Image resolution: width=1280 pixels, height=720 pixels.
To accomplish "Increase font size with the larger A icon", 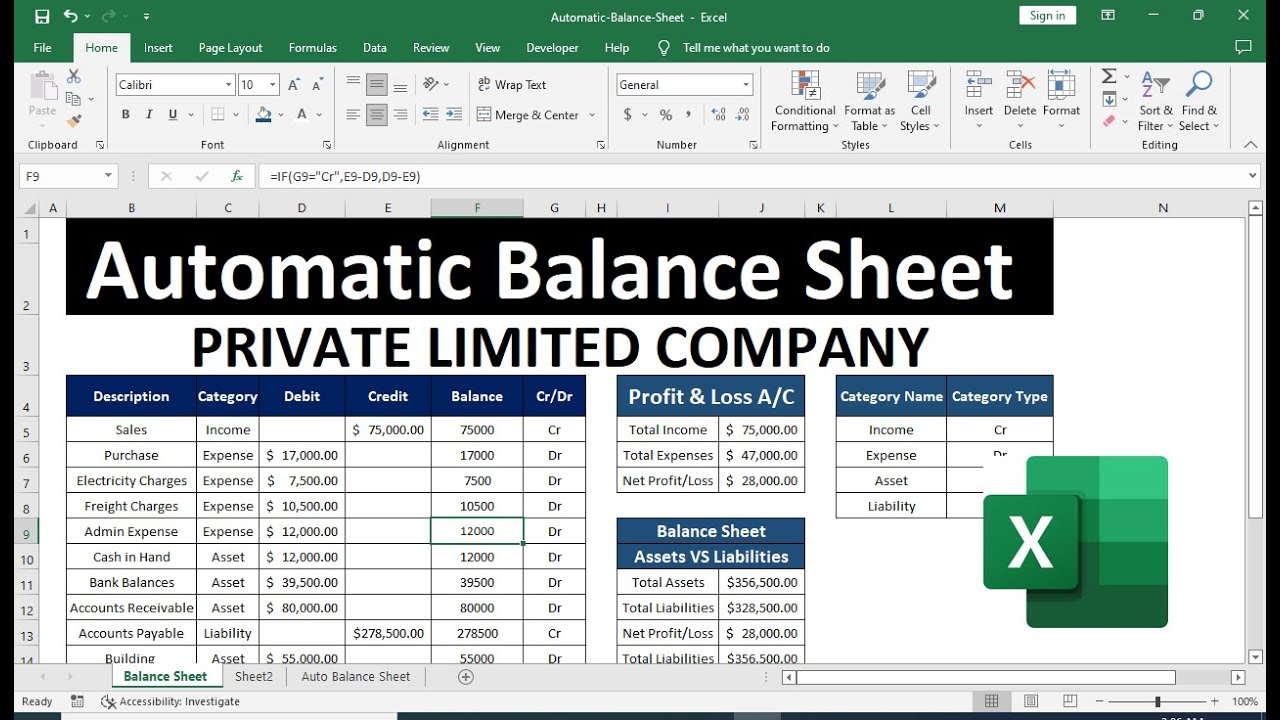I will [294, 85].
